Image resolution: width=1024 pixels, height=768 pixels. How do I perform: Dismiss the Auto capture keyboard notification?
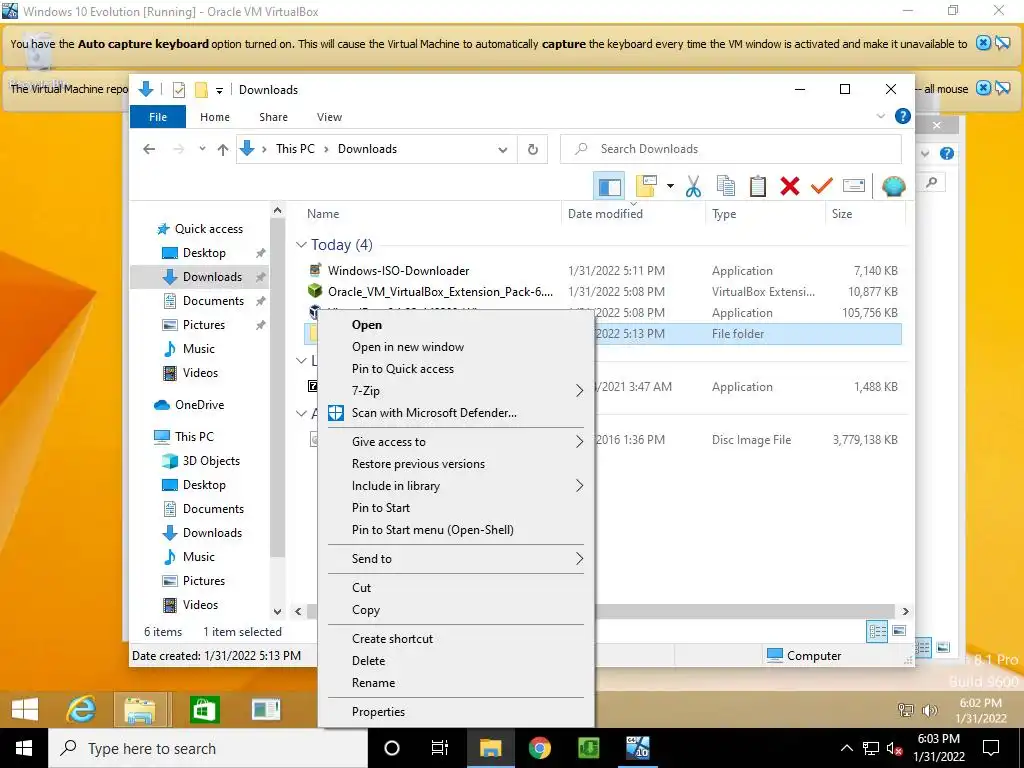point(983,43)
